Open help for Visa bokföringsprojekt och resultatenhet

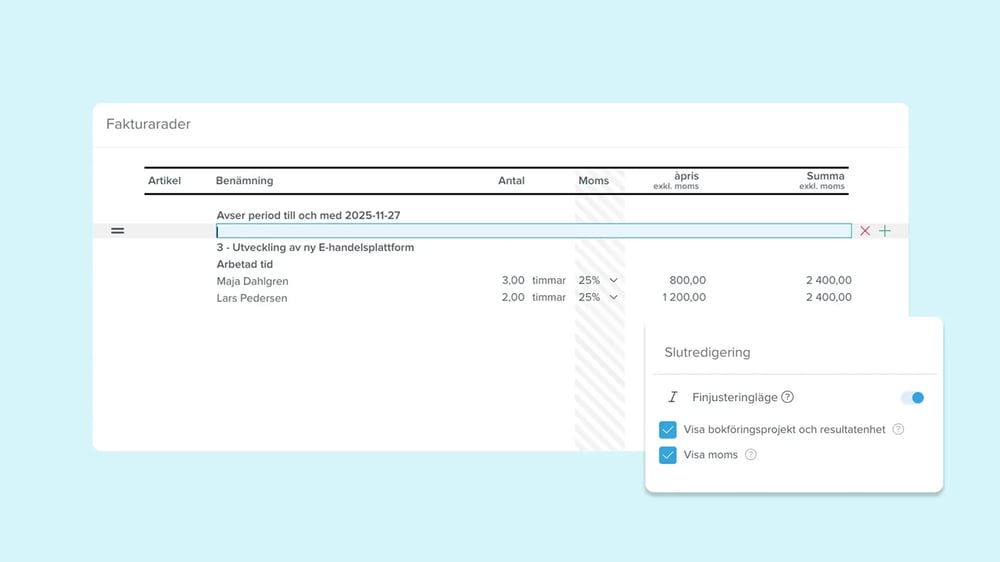point(898,429)
